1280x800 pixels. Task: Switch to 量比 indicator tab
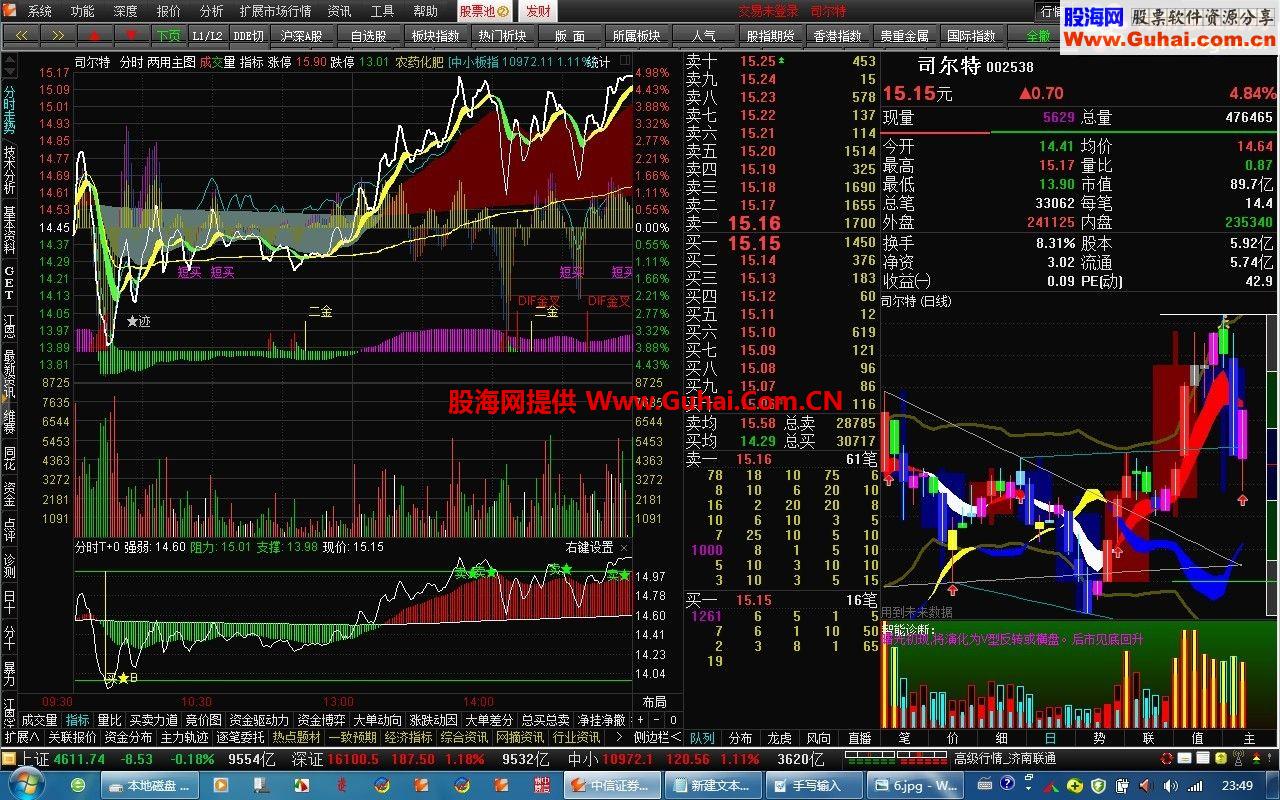[x=109, y=720]
